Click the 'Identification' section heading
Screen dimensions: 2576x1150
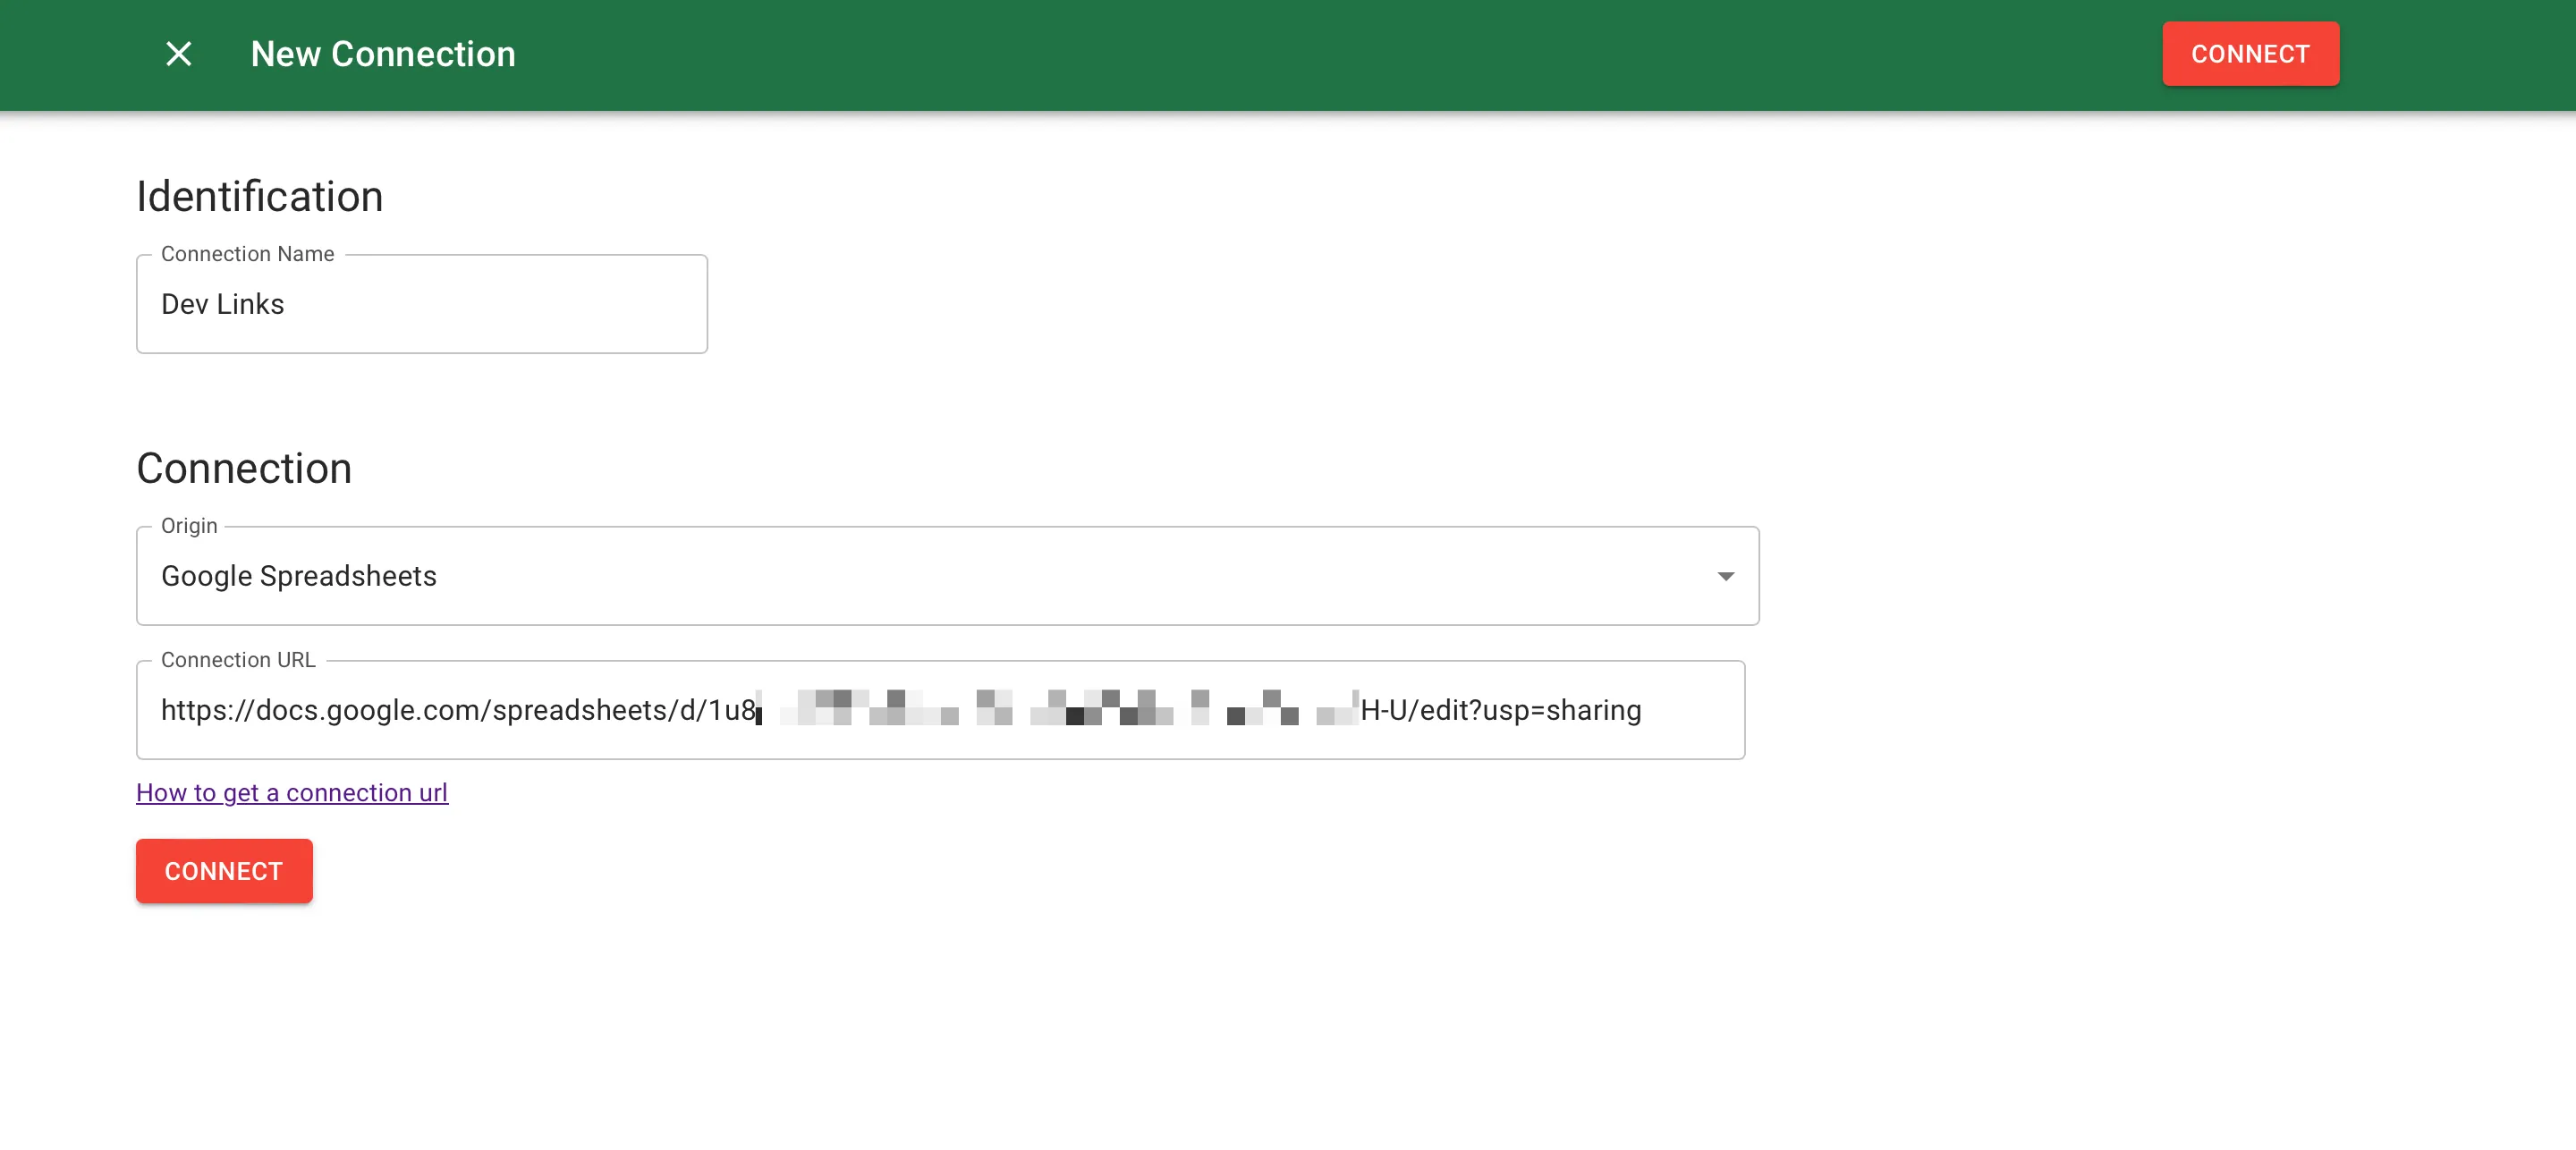[259, 196]
